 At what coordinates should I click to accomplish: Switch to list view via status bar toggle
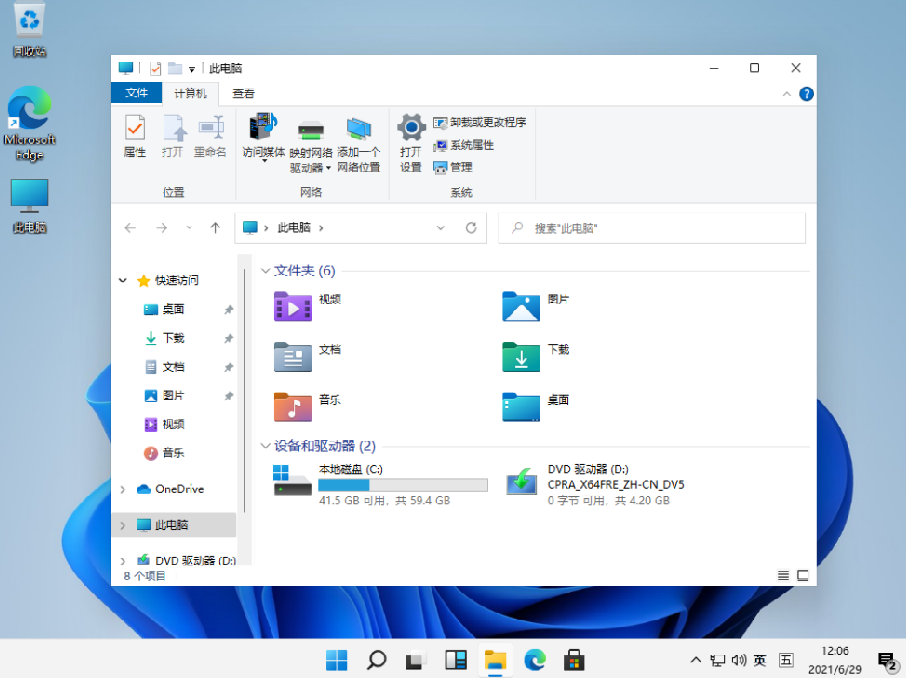tap(782, 575)
